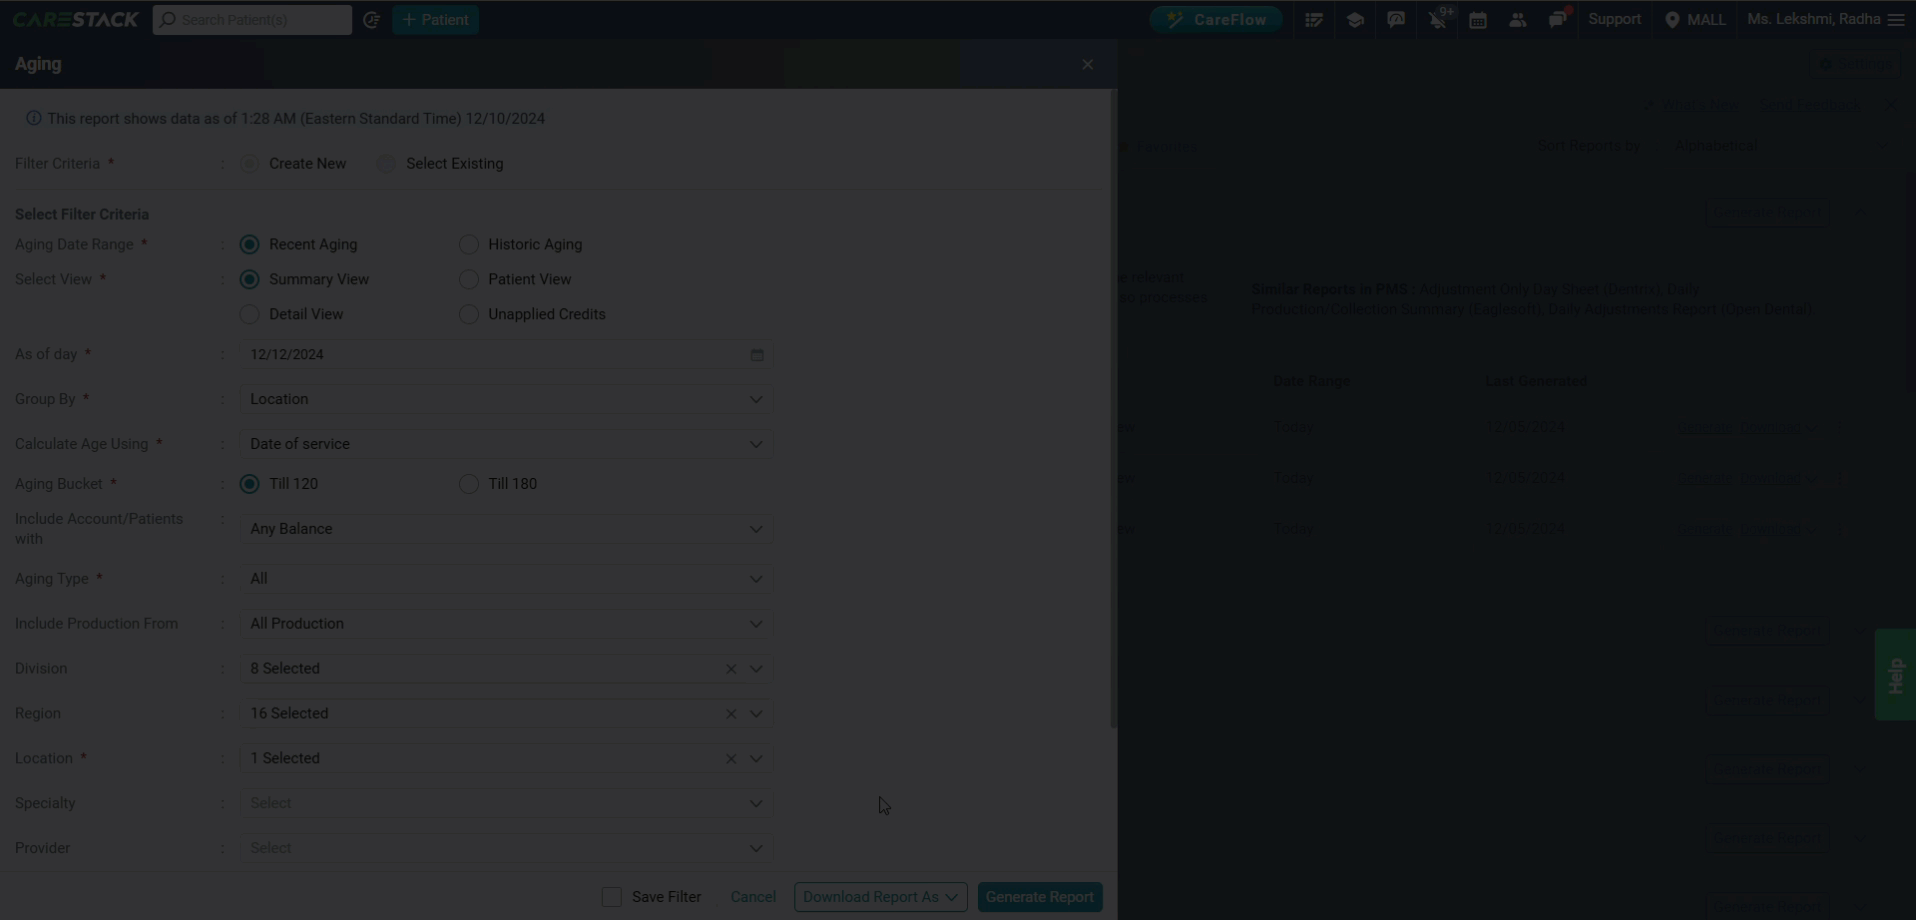Click the Generate Report button
Image resolution: width=1916 pixels, height=920 pixels.
[1039, 897]
